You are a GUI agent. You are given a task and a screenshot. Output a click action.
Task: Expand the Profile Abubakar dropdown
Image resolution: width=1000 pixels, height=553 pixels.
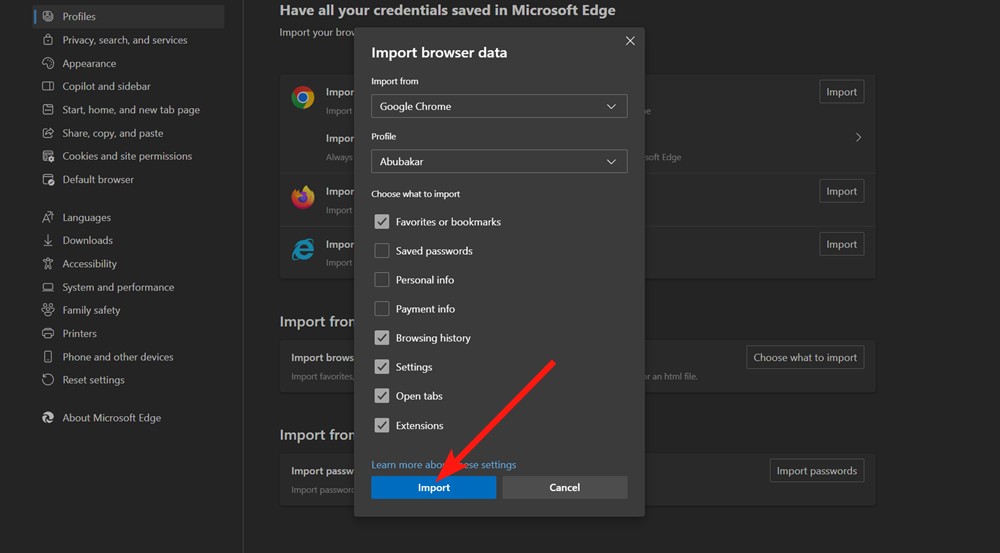[x=499, y=161]
